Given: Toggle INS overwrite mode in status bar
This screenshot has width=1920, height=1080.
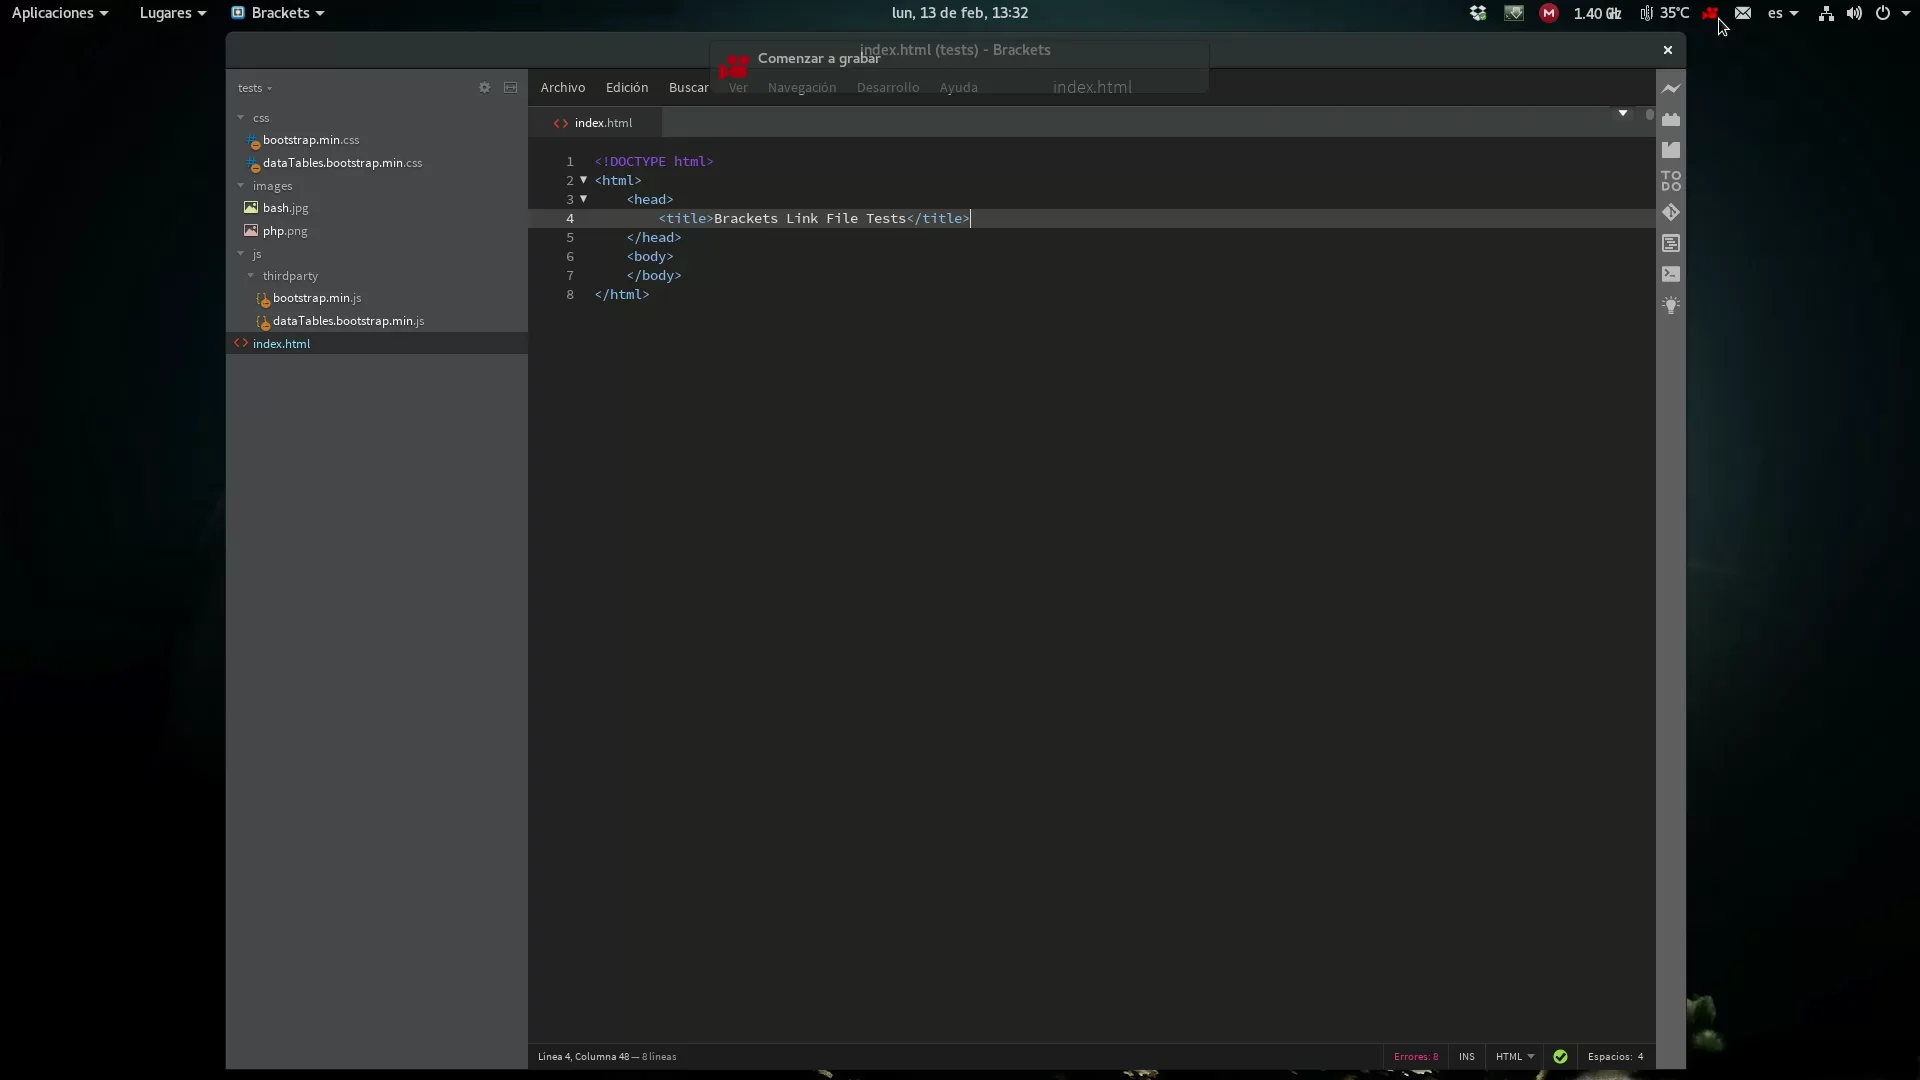Looking at the screenshot, I should pyautogui.click(x=1467, y=1057).
